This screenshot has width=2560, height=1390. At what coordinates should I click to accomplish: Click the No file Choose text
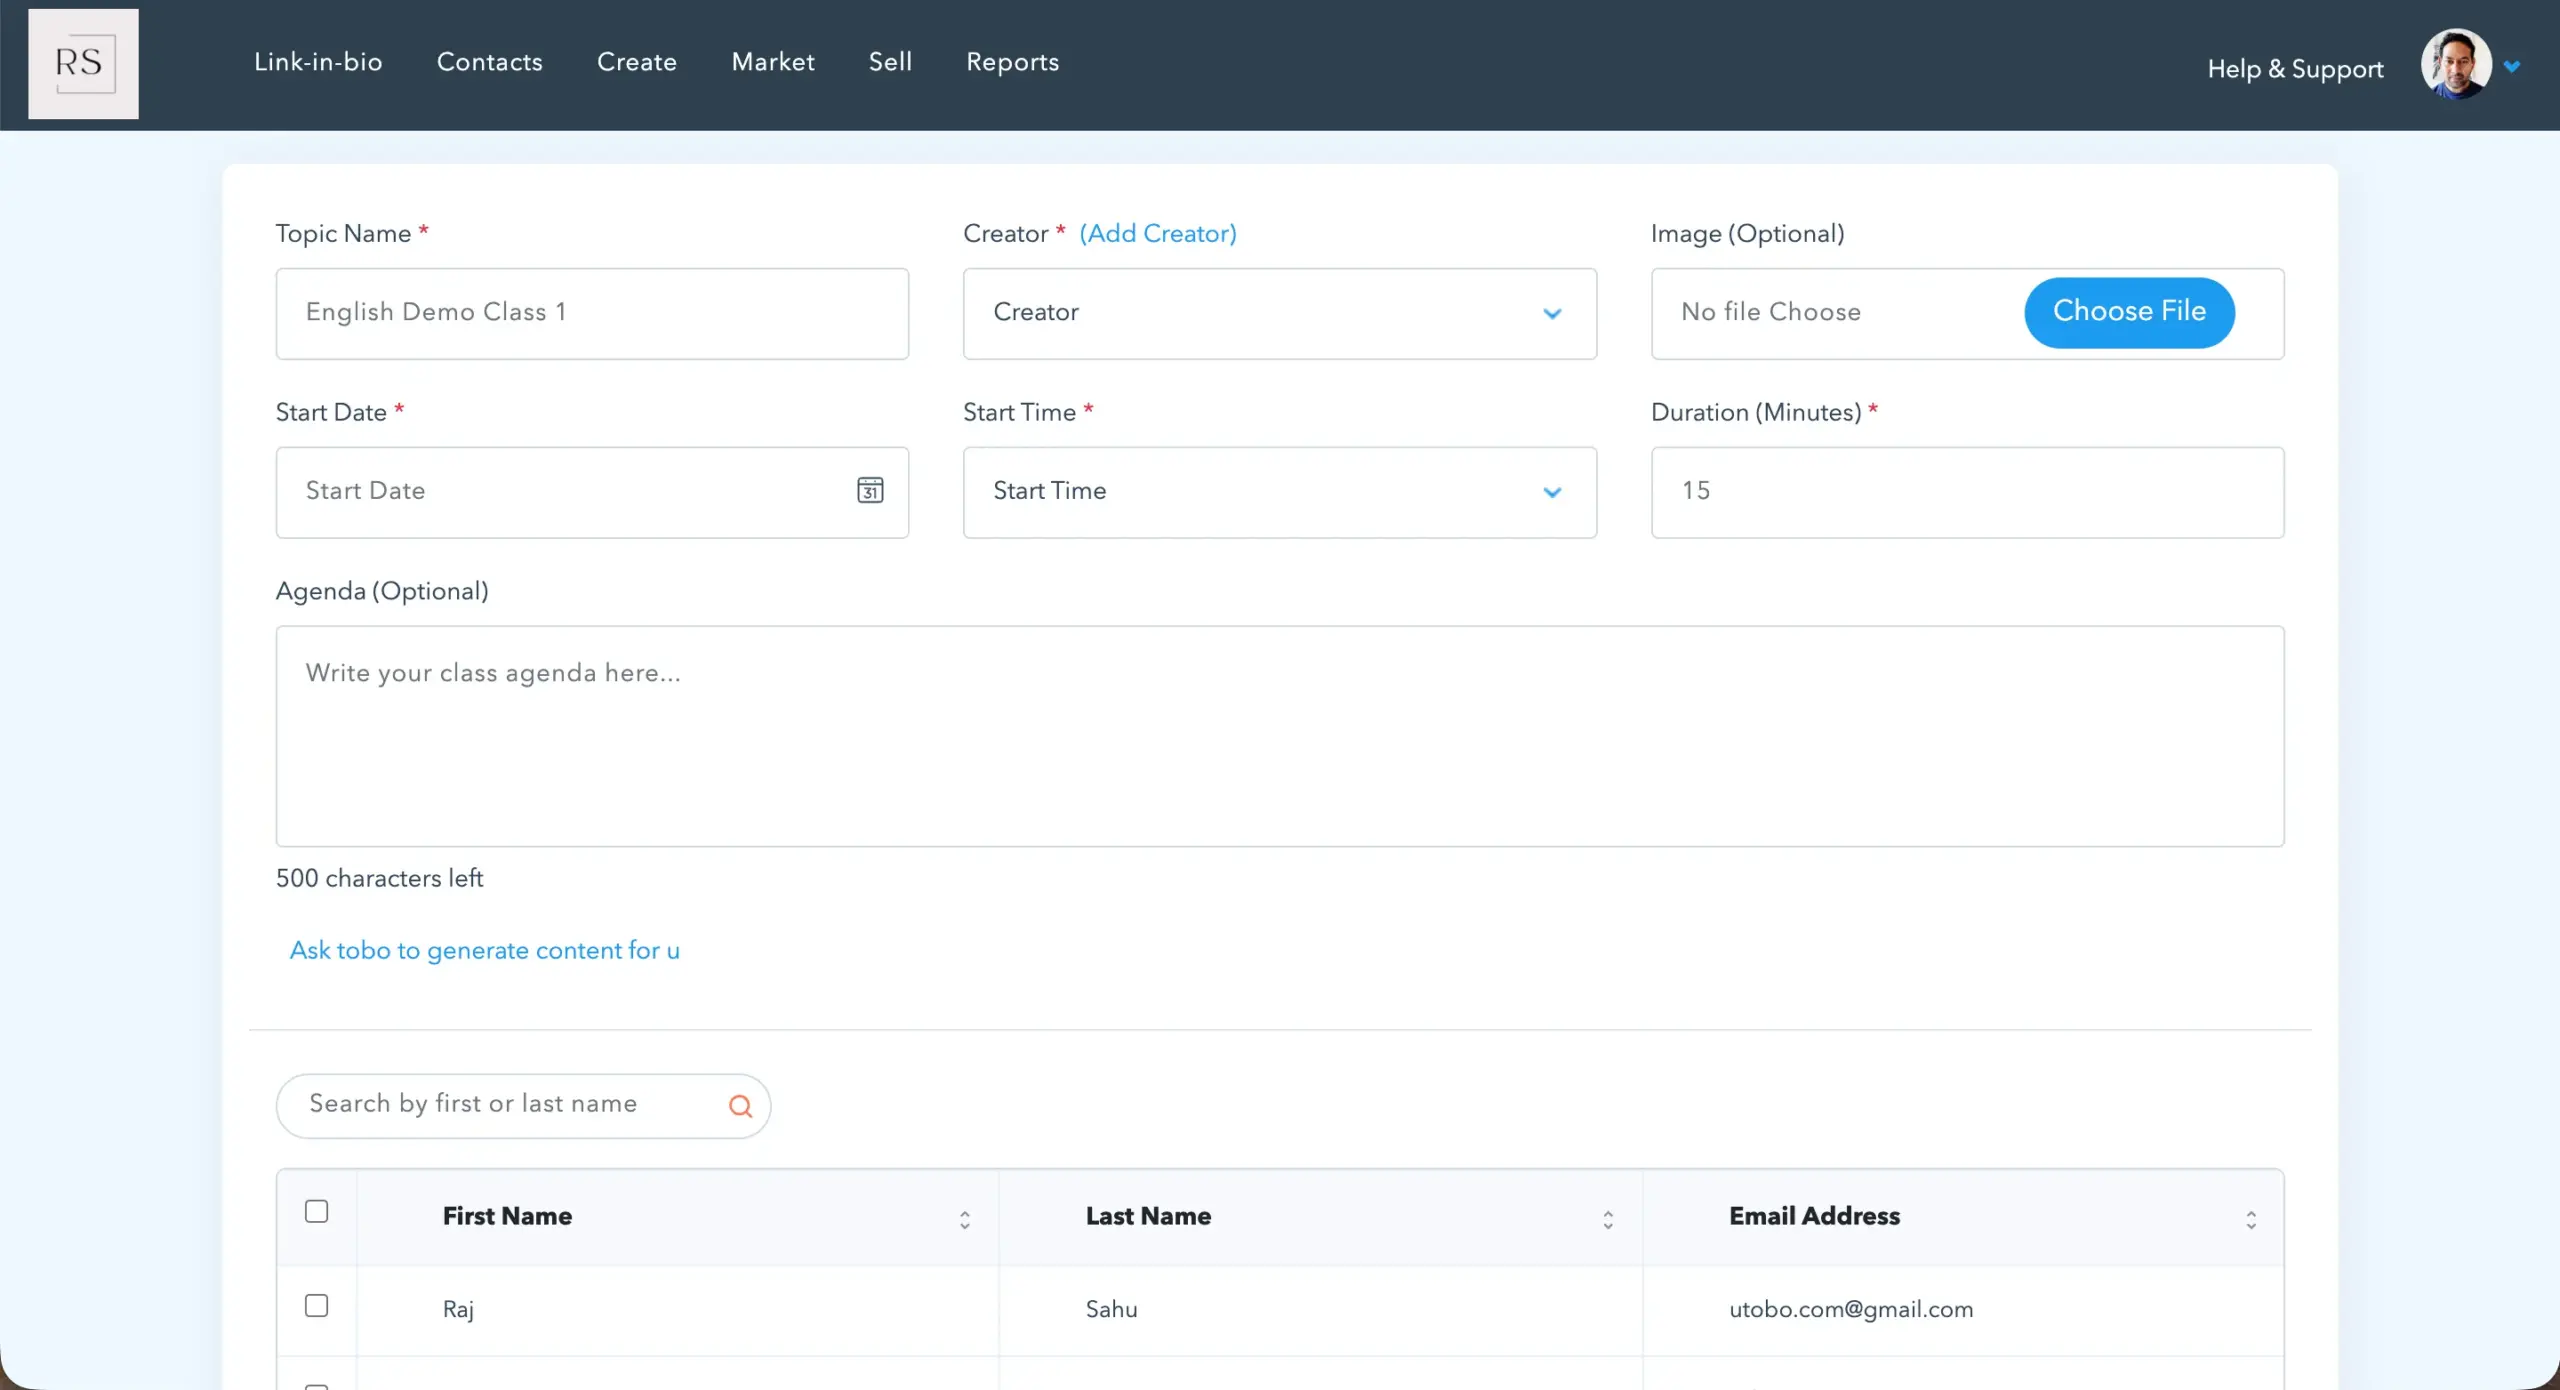[x=1771, y=312]
